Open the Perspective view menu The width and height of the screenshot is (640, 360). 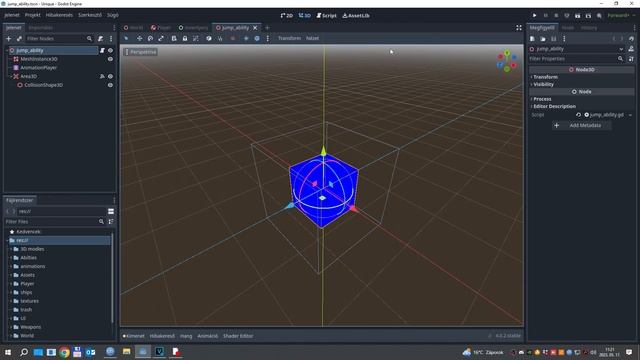[x=141, y=52]
